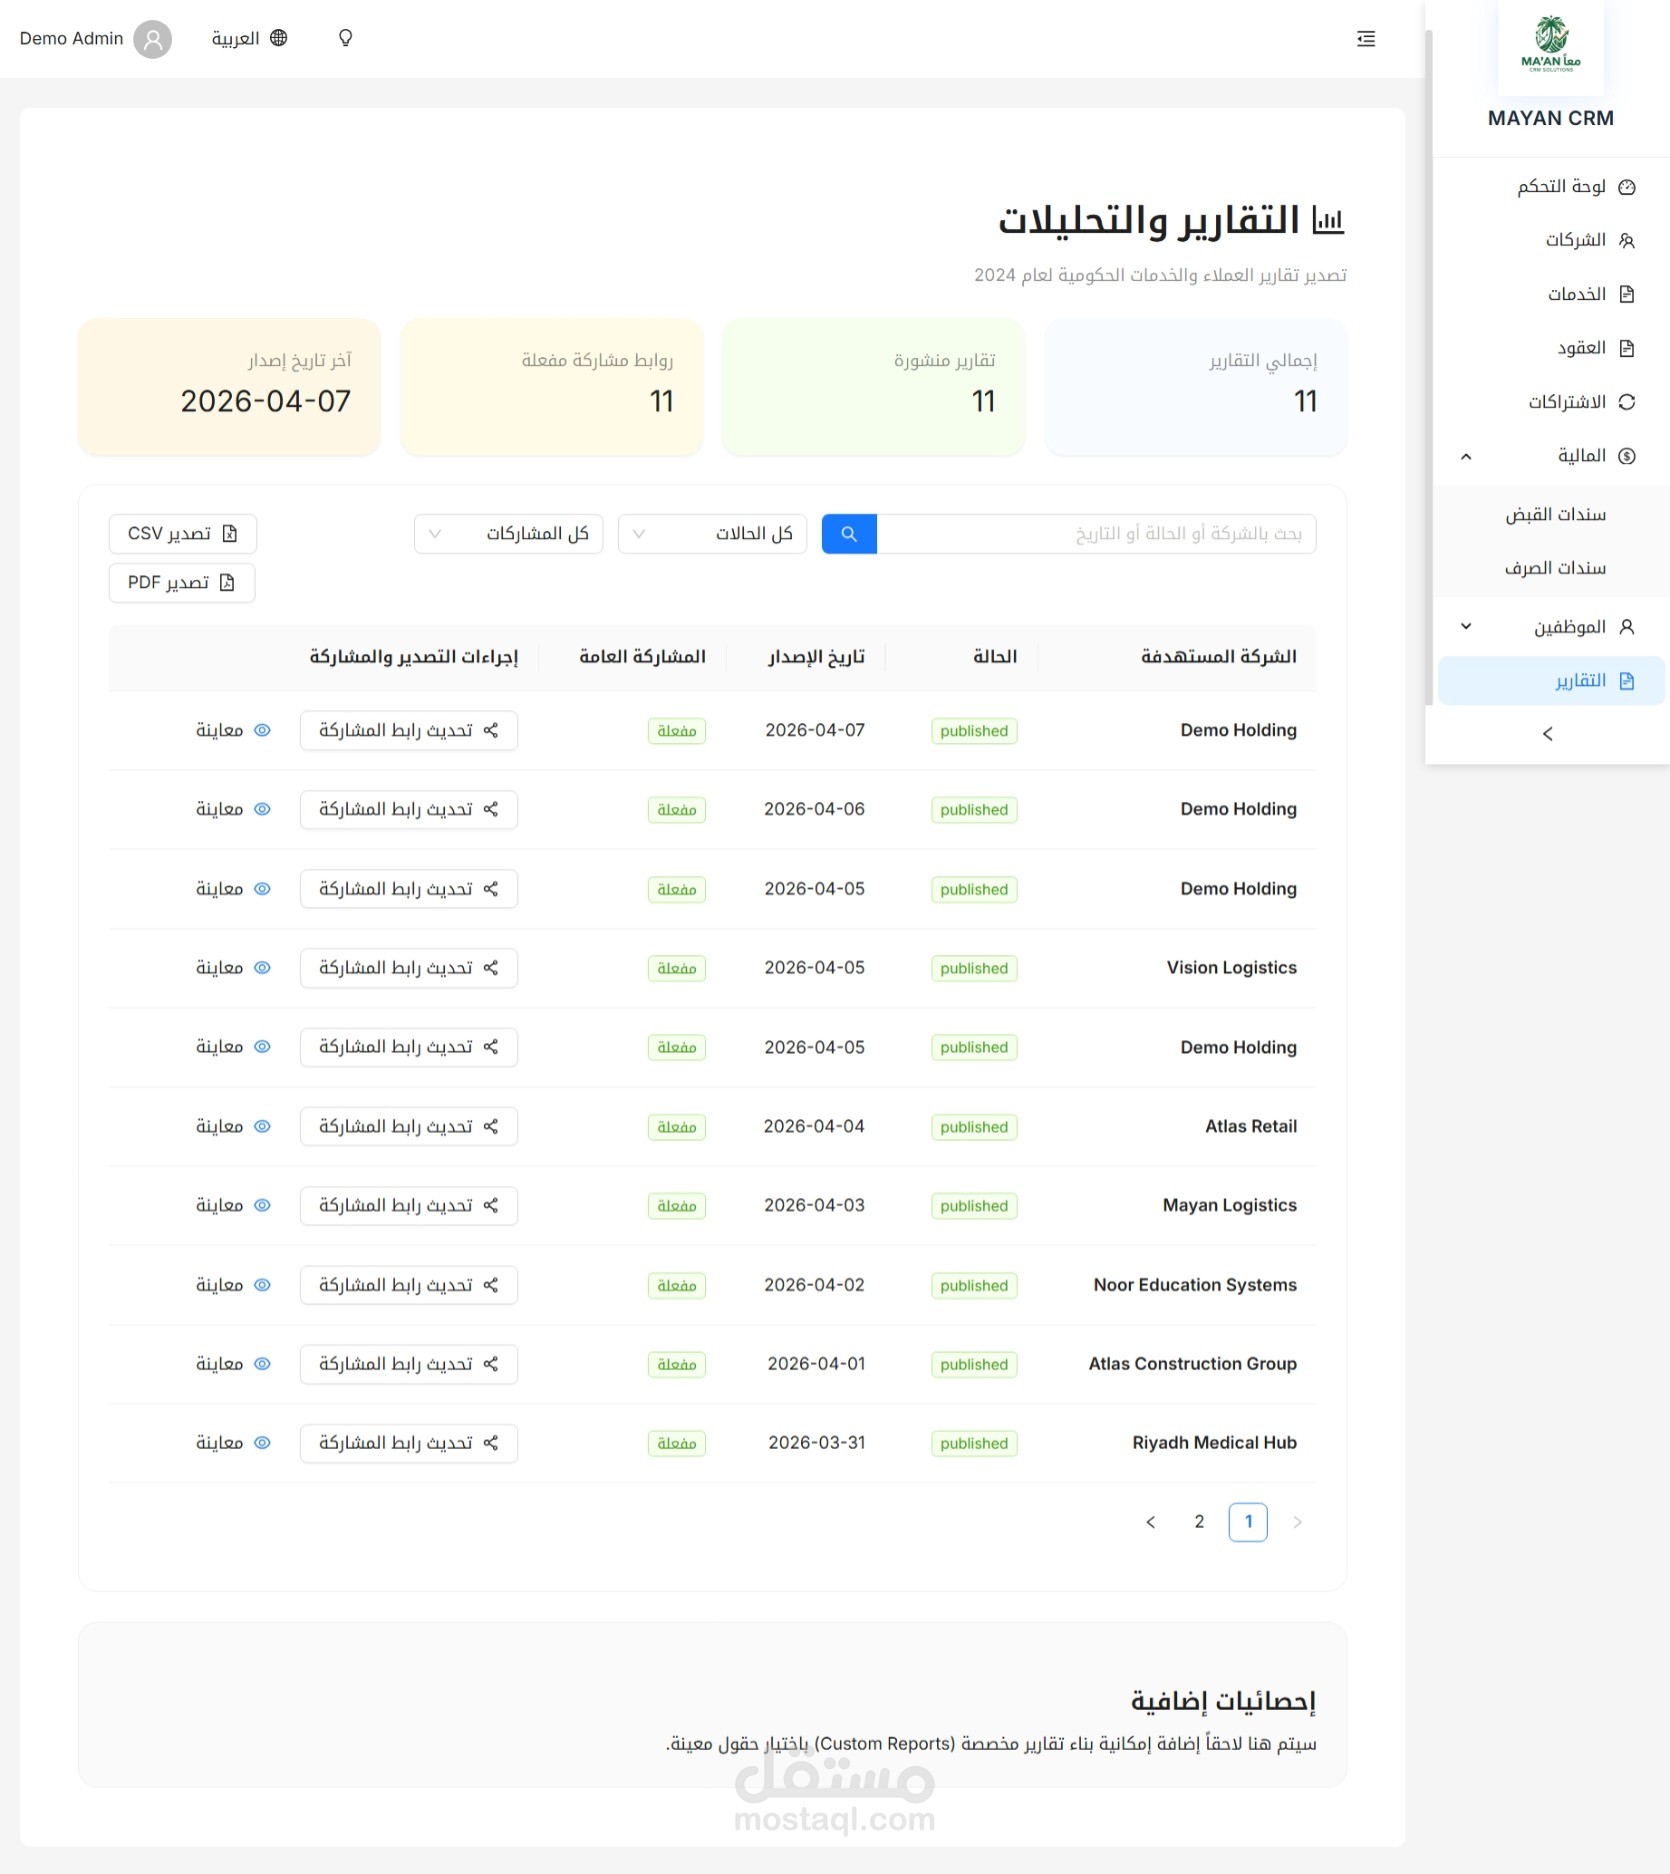Image resolution: width=1670 pixels, height=1874 pixels.
Task: Click مفعلة badge in Riyadh Medical Hub row
Action: (677, 1444)
